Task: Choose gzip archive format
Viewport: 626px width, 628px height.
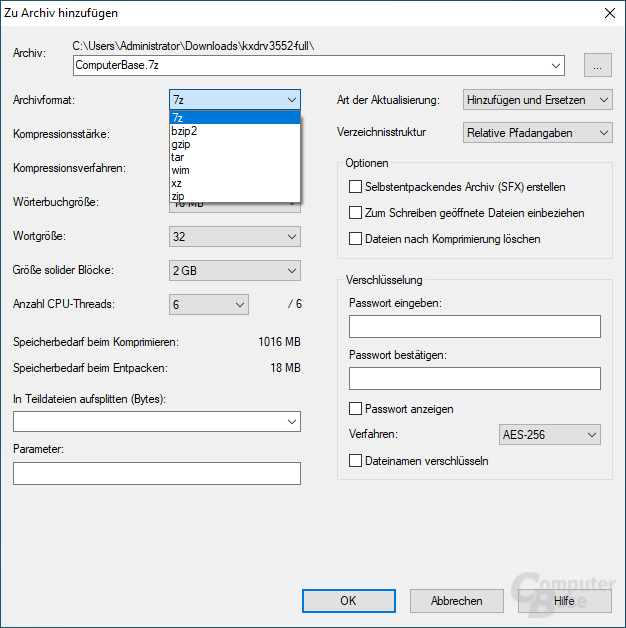Action: coord(235,144)
